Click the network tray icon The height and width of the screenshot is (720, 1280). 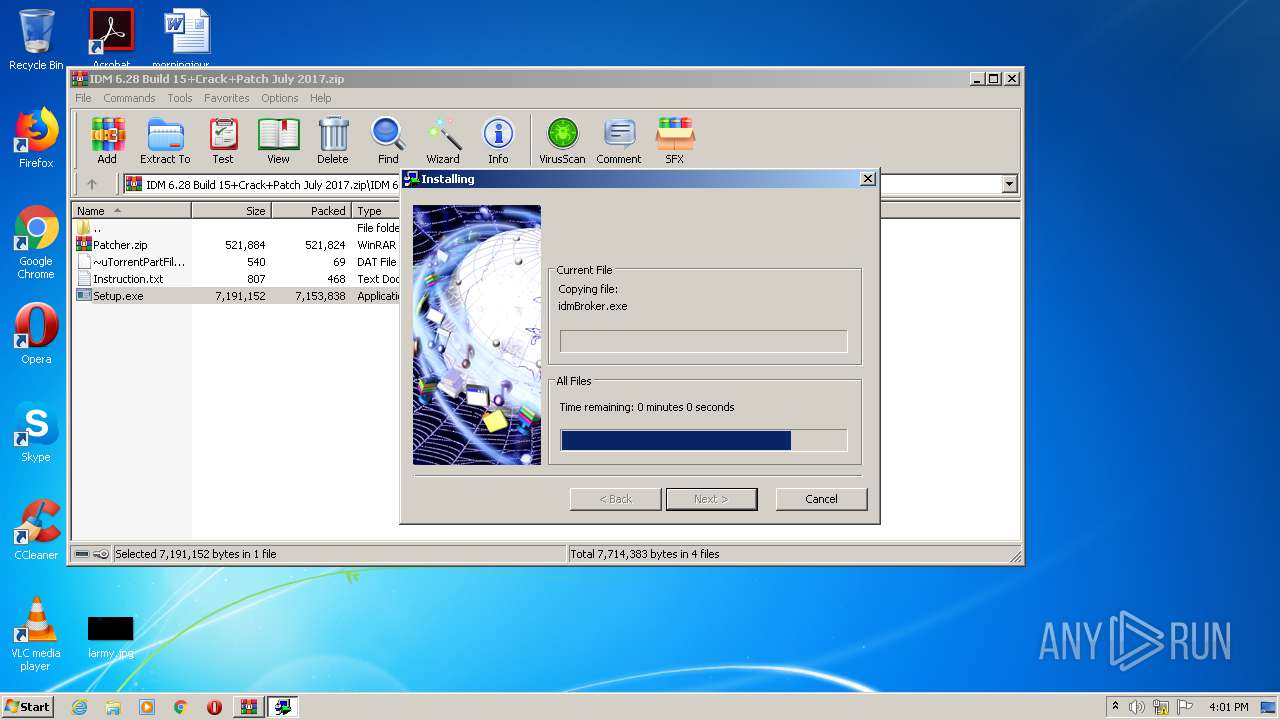pos(1161,707)
